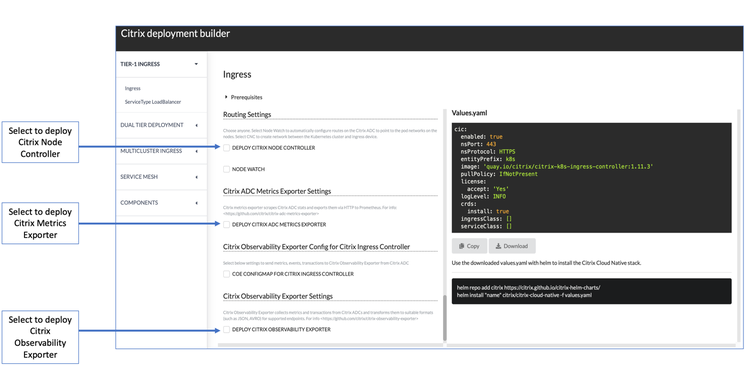Check Deploy Citrix Node Controller box

(x=227, y=148)
